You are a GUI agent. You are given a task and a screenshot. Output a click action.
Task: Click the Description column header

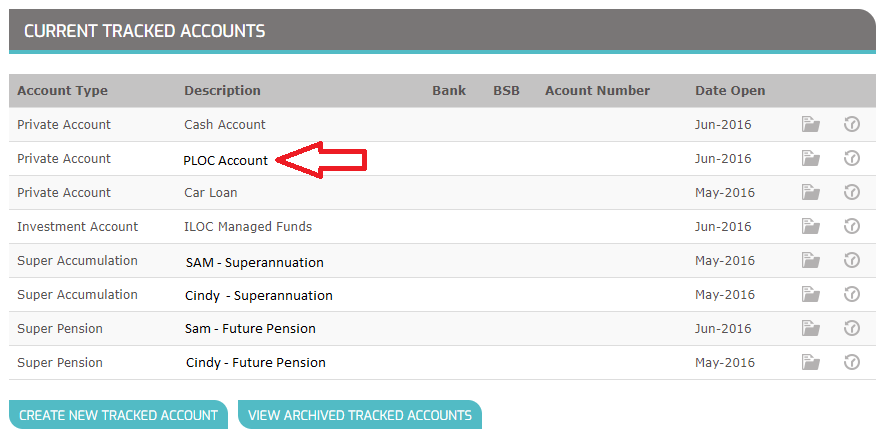(x=222, y=91)
